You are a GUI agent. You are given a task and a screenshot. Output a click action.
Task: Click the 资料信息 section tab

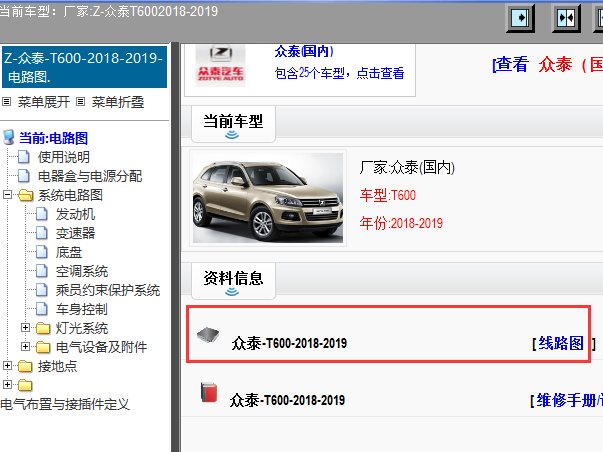point(233,281)
